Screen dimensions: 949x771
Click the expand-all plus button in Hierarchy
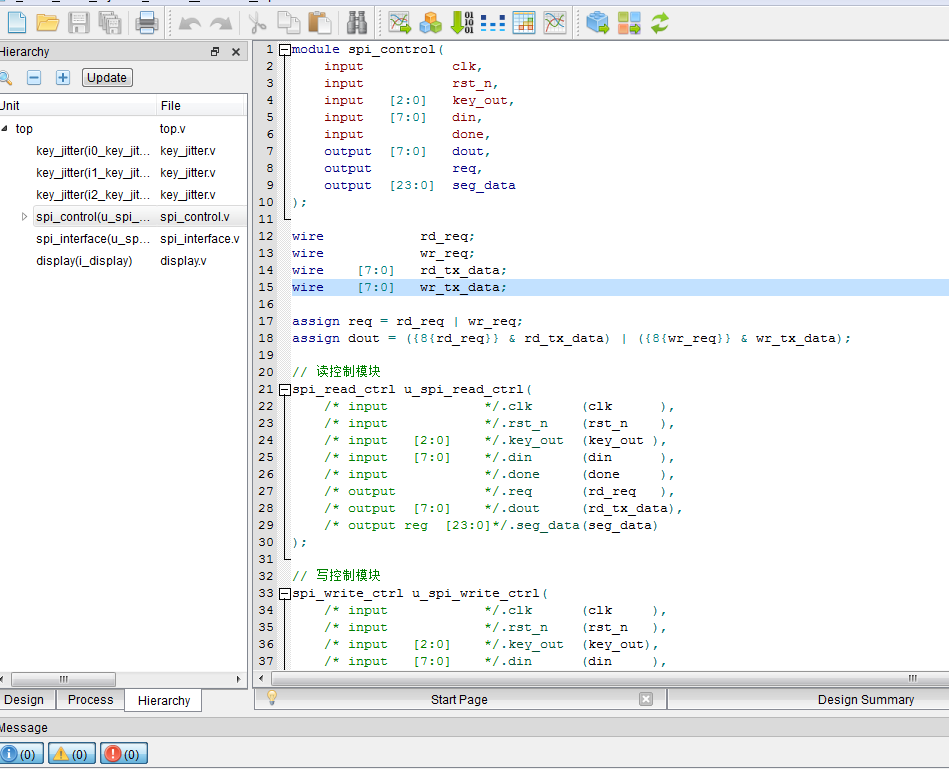click(63, 78)
